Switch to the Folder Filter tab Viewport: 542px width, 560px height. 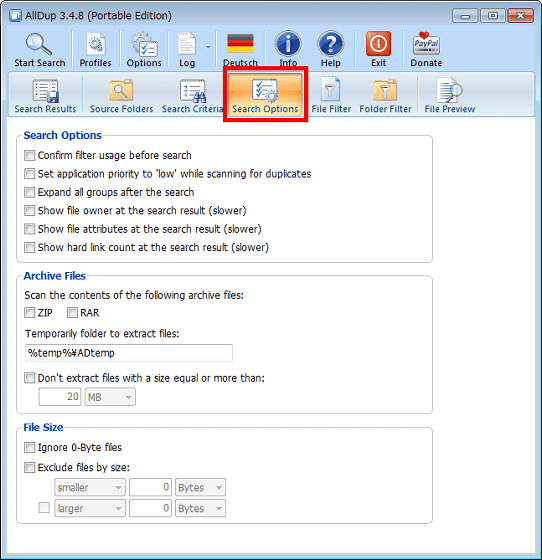[x=385, y=95]
